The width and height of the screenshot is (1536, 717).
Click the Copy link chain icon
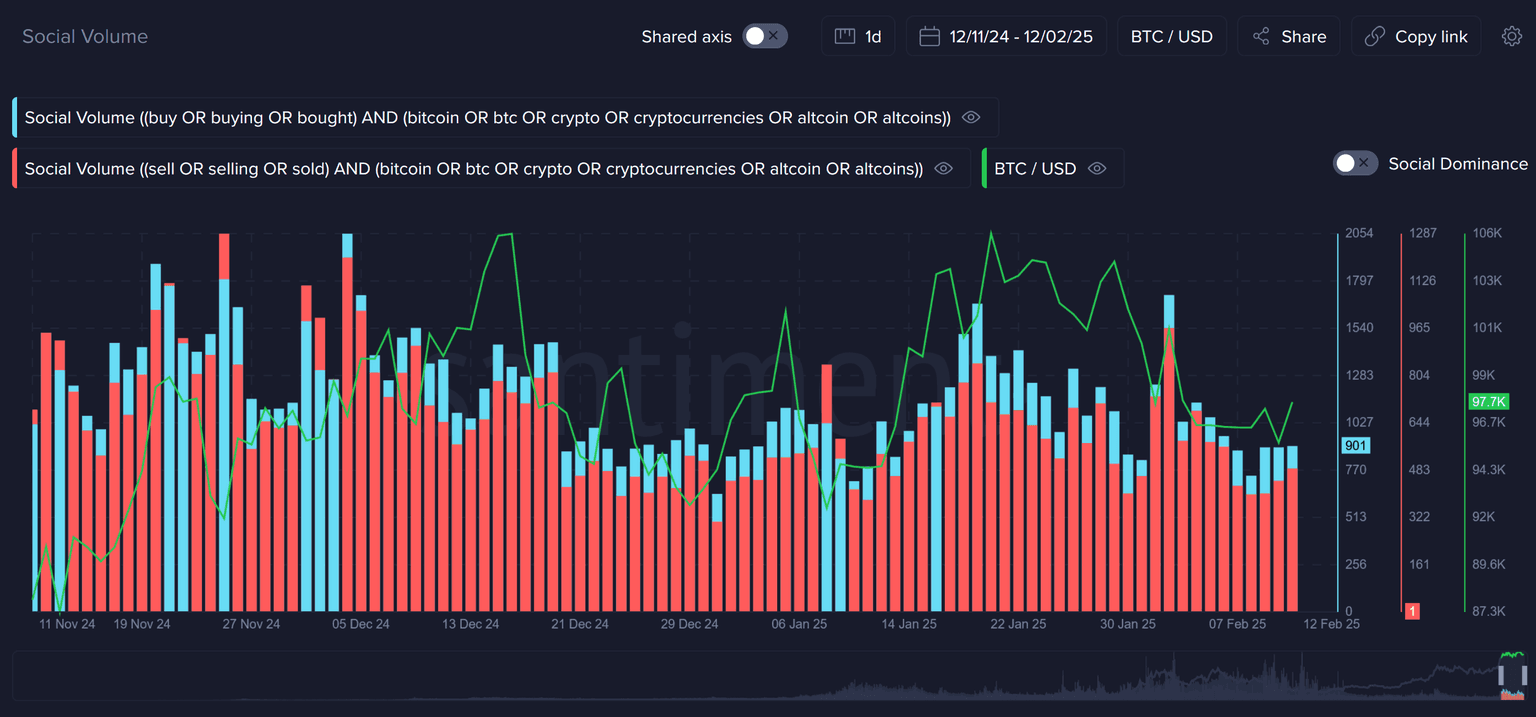(1375, 36)
